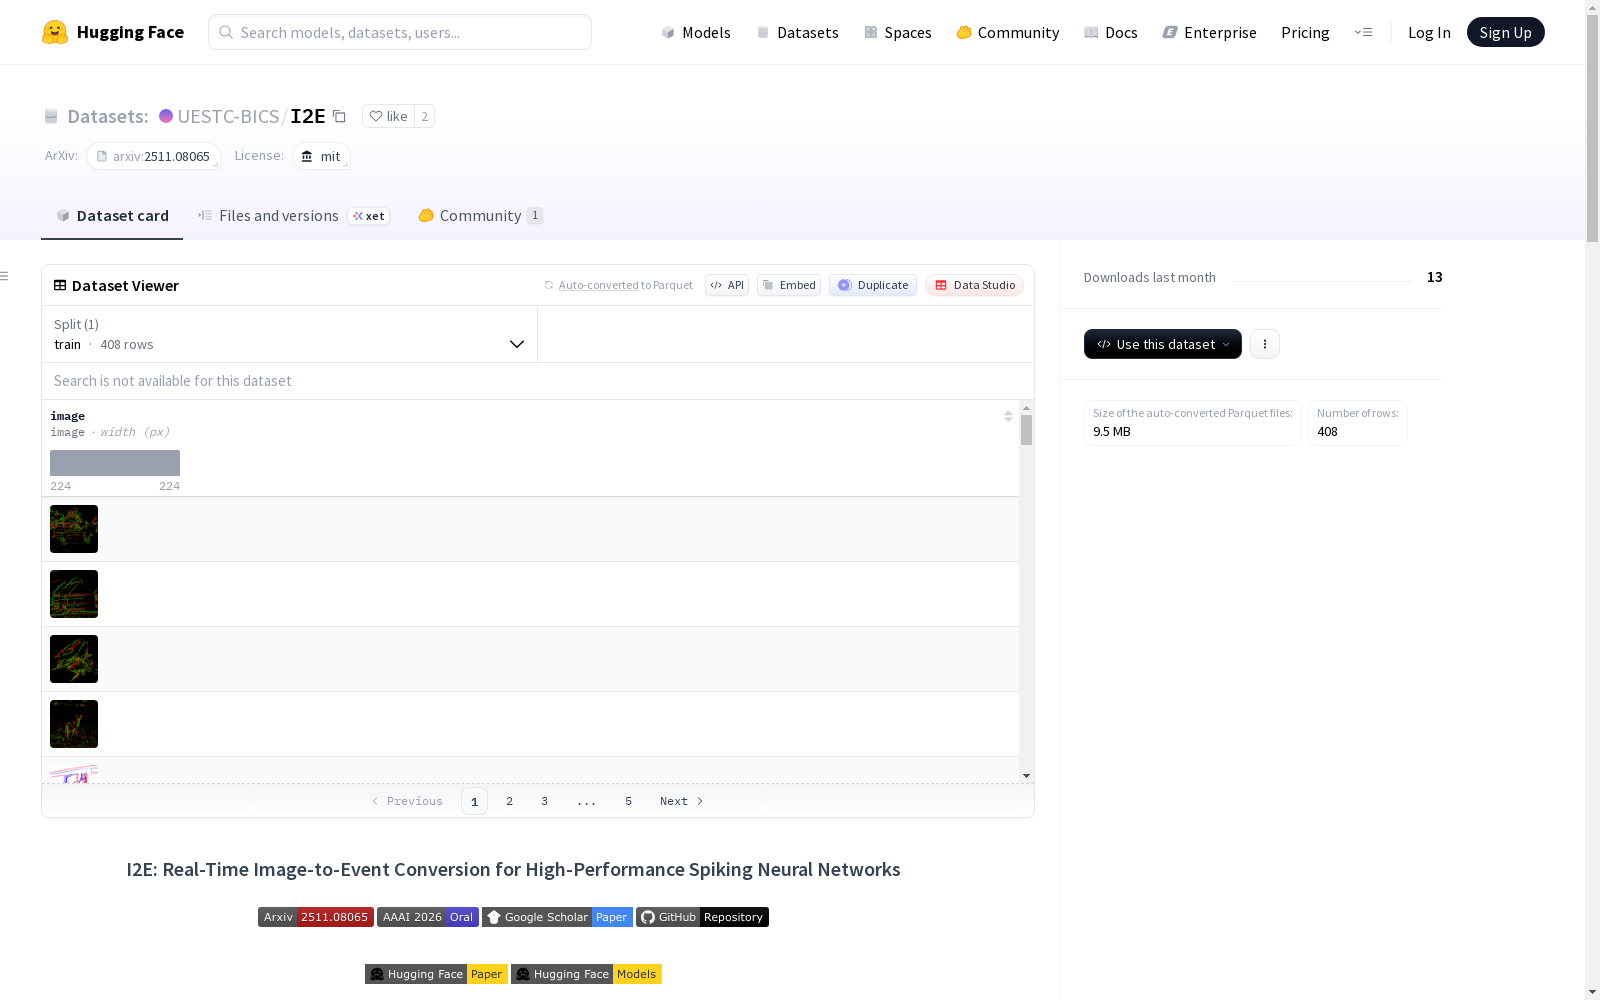Image resolution: width=1600 pixels, height=1000 pixels.
Task: Click the UESTC-BICS organization avatar
Action: pos(166,116)
